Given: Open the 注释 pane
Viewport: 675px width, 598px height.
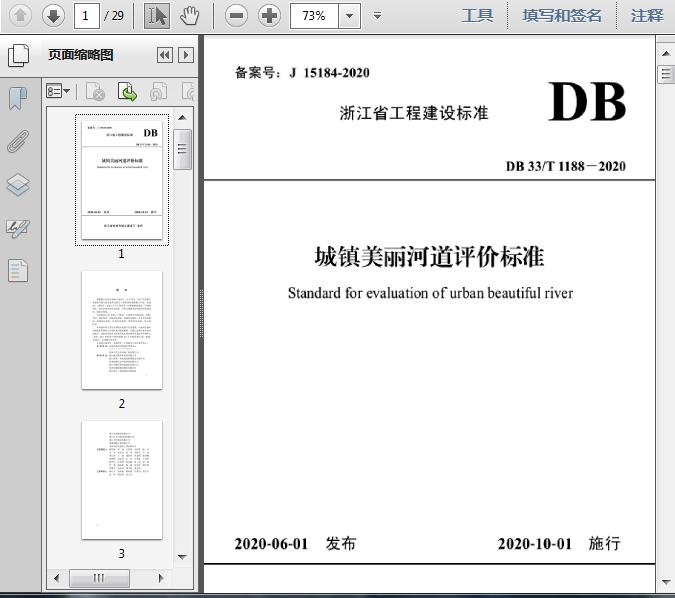Looking at the screenshot, I should pyautogui.click(x=647, y=16).
